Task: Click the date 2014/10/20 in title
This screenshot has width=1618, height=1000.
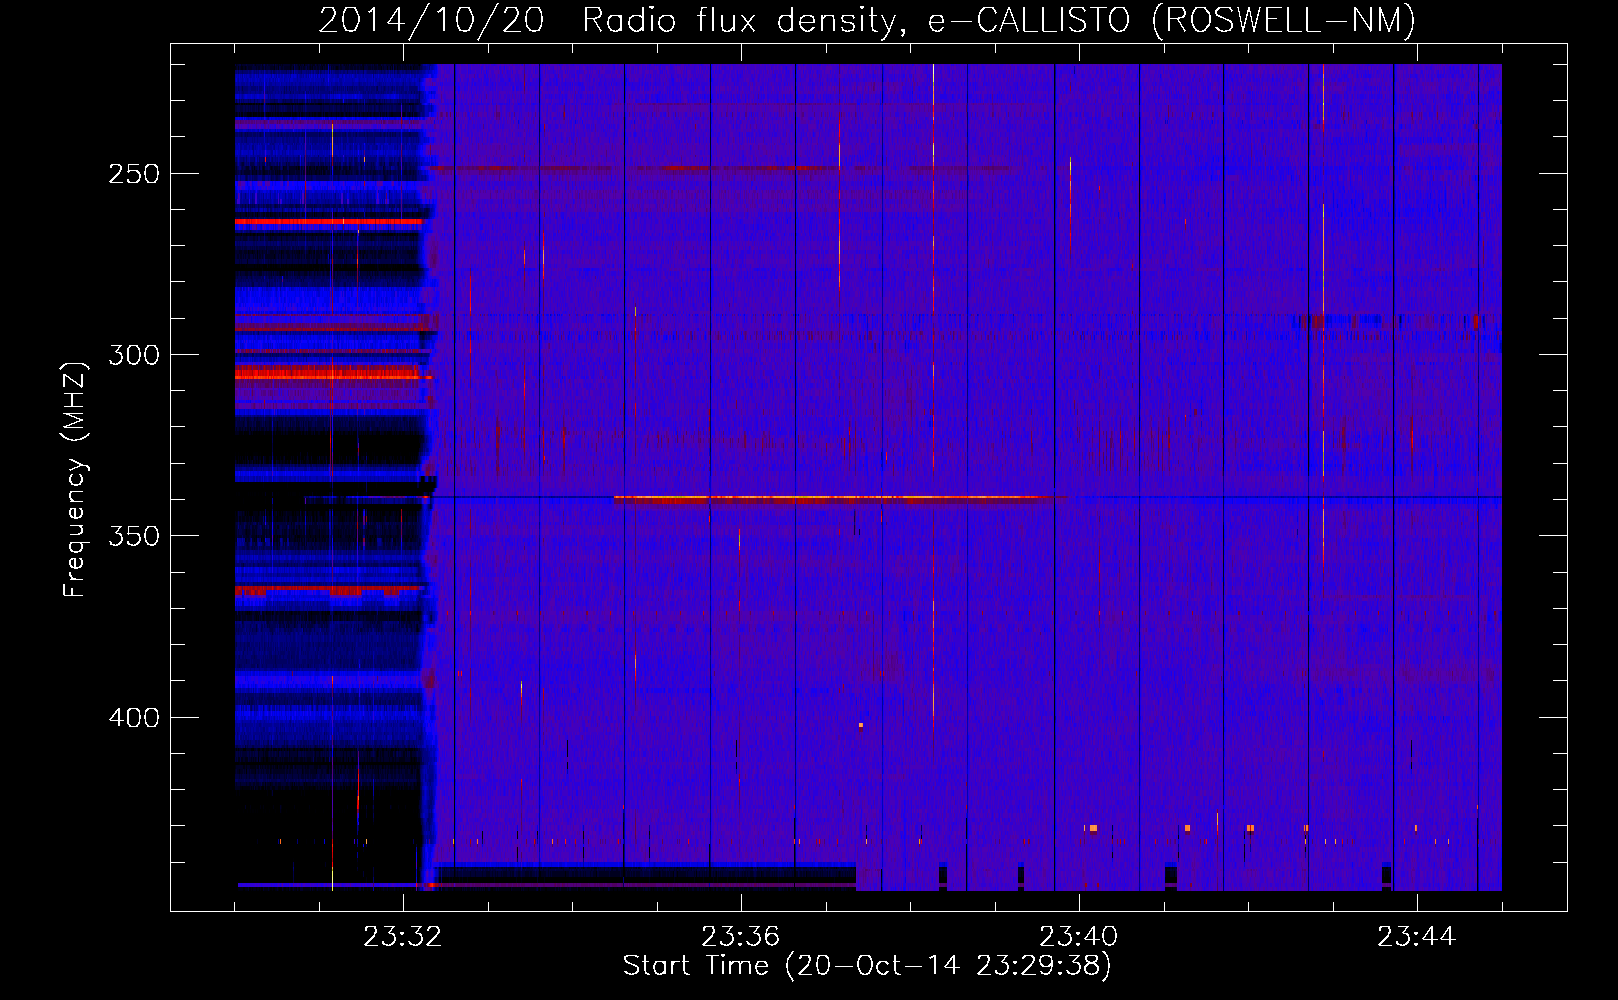Action: [x=431, y=21]
